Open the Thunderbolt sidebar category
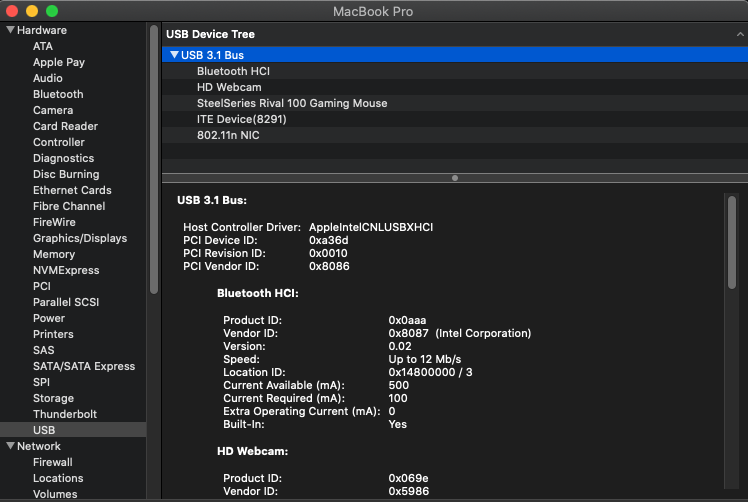The width and height of the screenshot is (748, 502). [65, 414]
